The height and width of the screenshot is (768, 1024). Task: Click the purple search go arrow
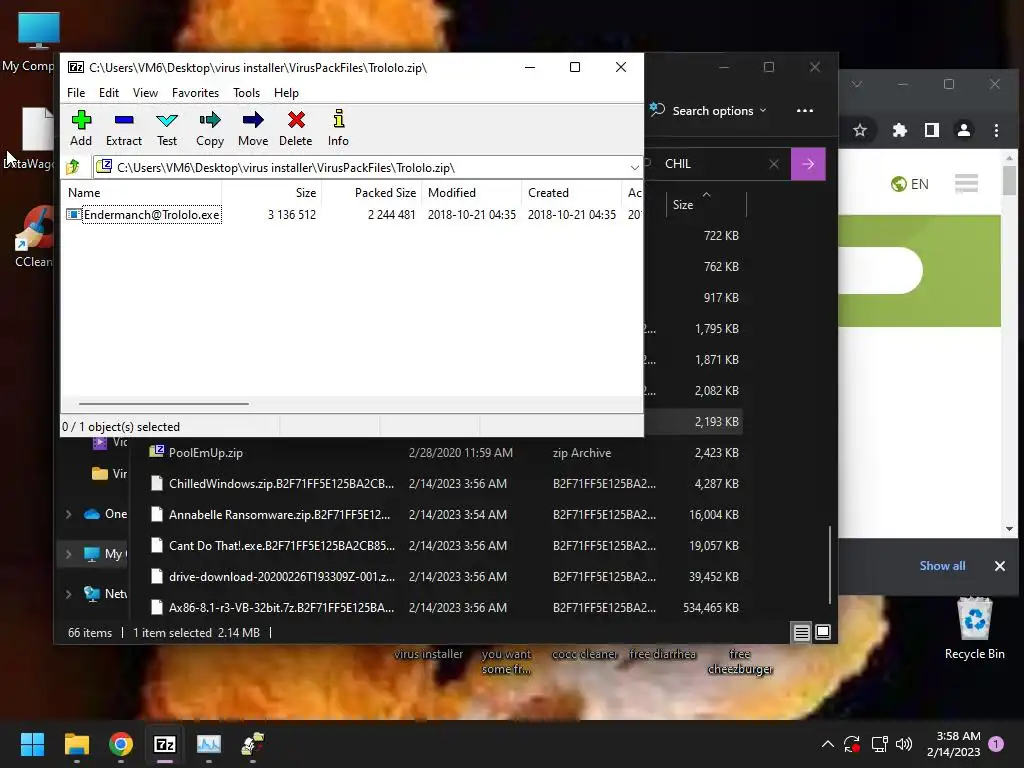click(x=808, y=164)
